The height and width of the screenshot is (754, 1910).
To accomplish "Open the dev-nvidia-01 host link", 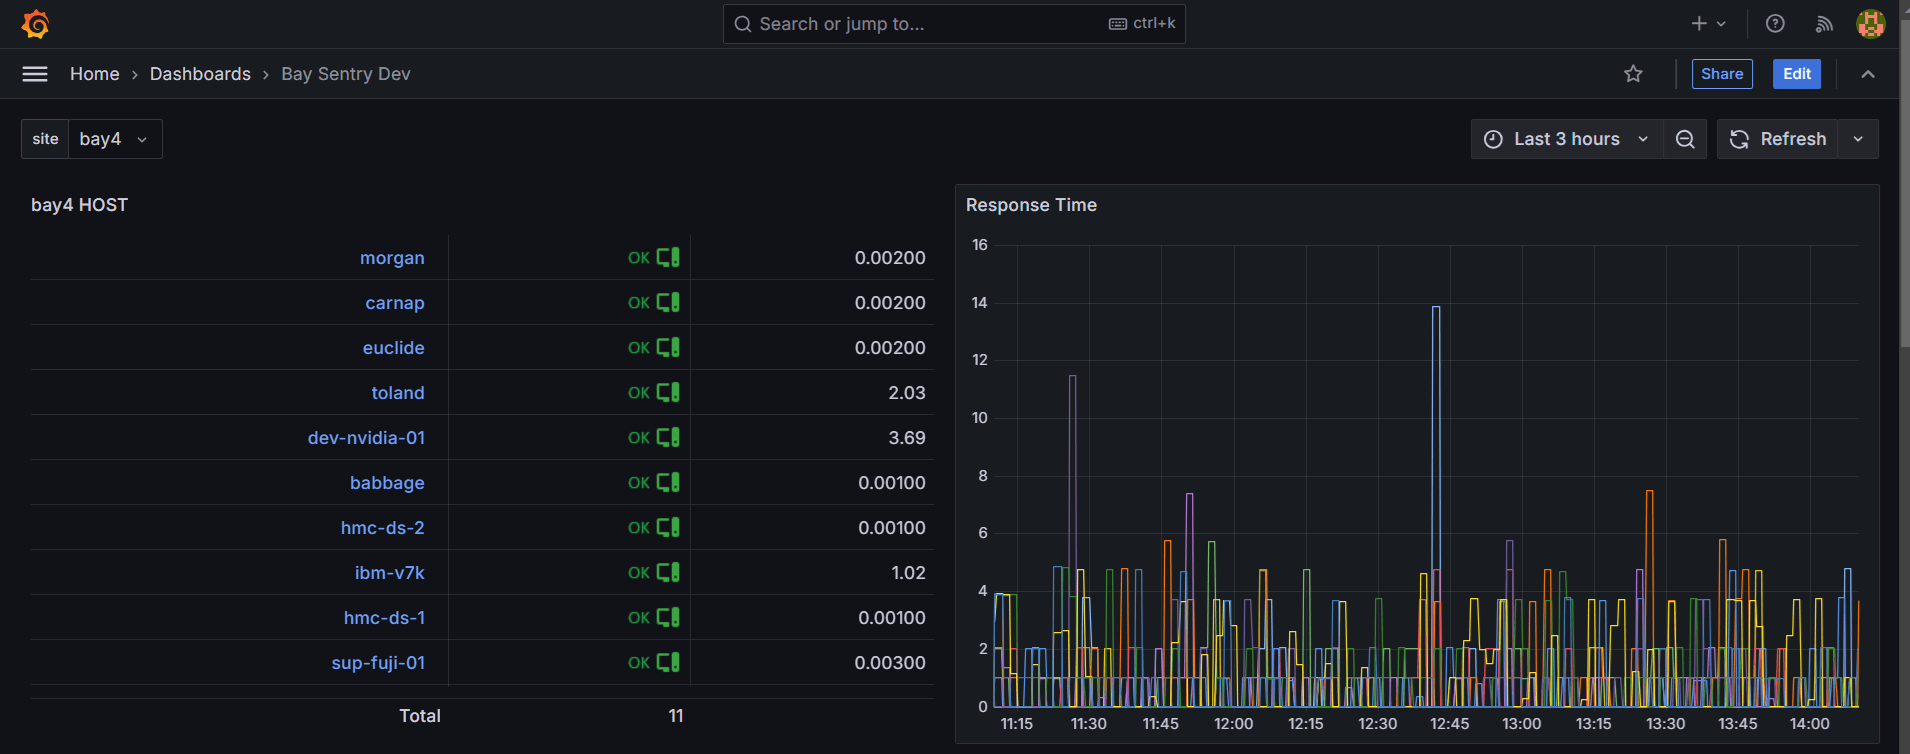I will coord(366,438).
